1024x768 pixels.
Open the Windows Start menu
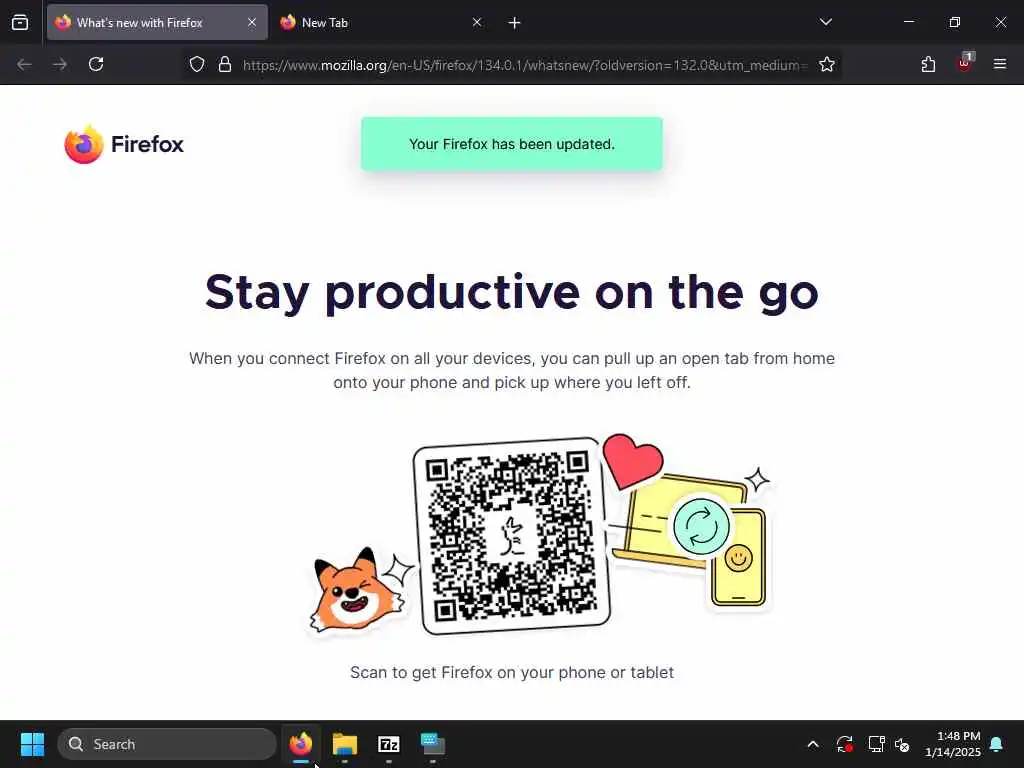point(32,744)
